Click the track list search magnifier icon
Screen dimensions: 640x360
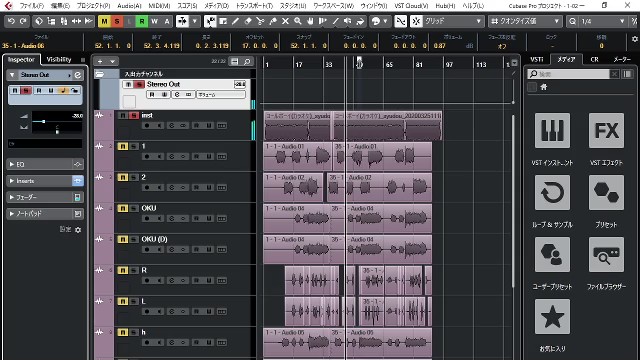click(247, 62)
